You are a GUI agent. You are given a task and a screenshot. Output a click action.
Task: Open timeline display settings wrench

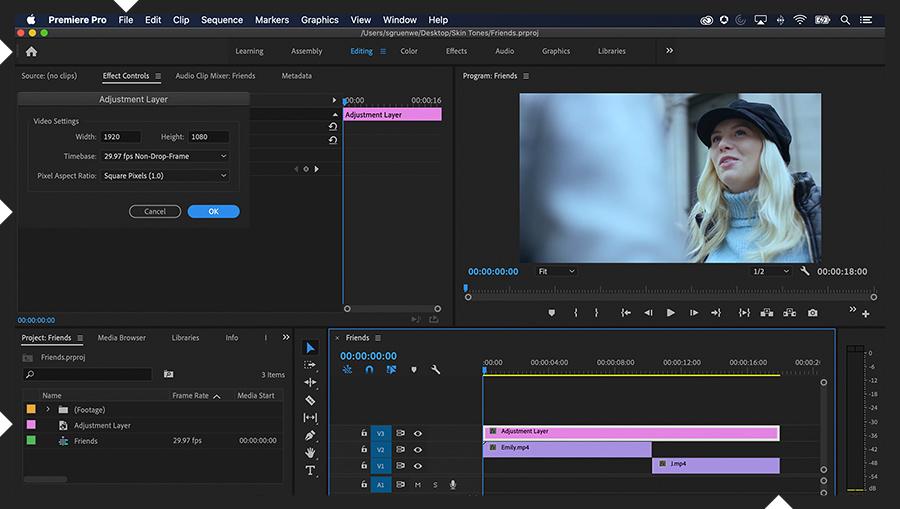tap(436, 369)
